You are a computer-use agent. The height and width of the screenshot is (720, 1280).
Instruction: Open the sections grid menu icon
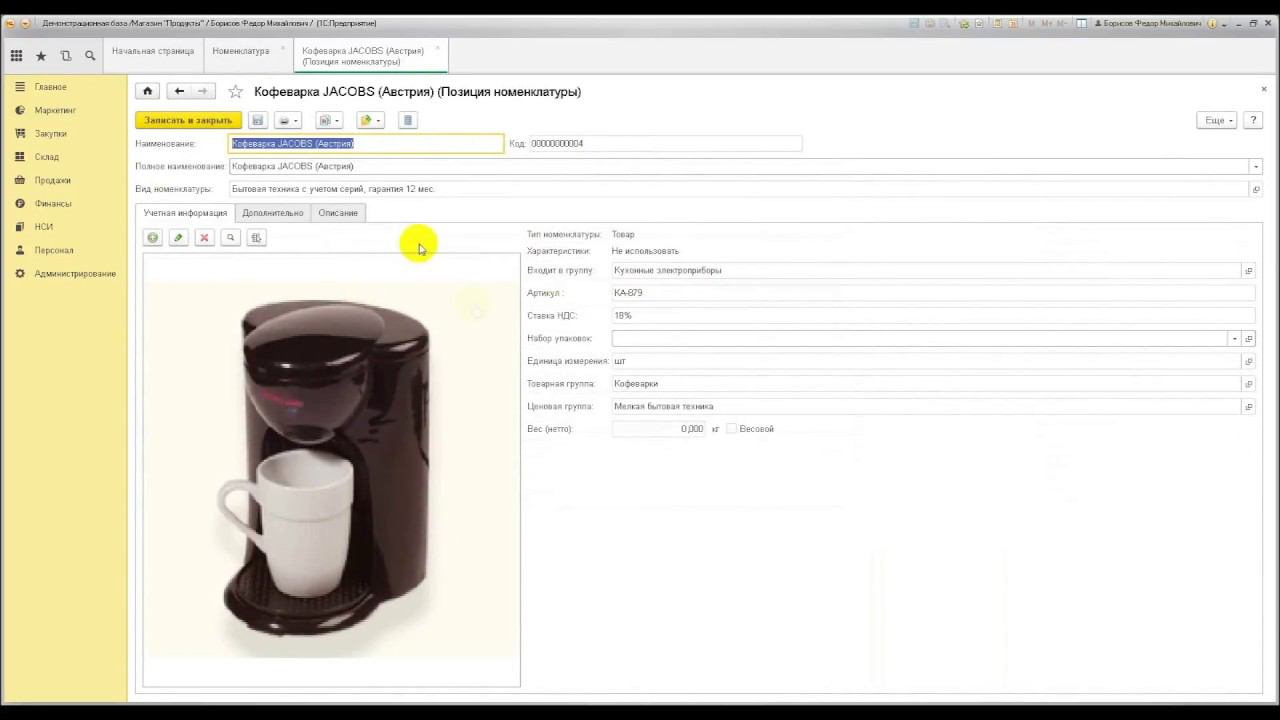[x=17, y=56]
